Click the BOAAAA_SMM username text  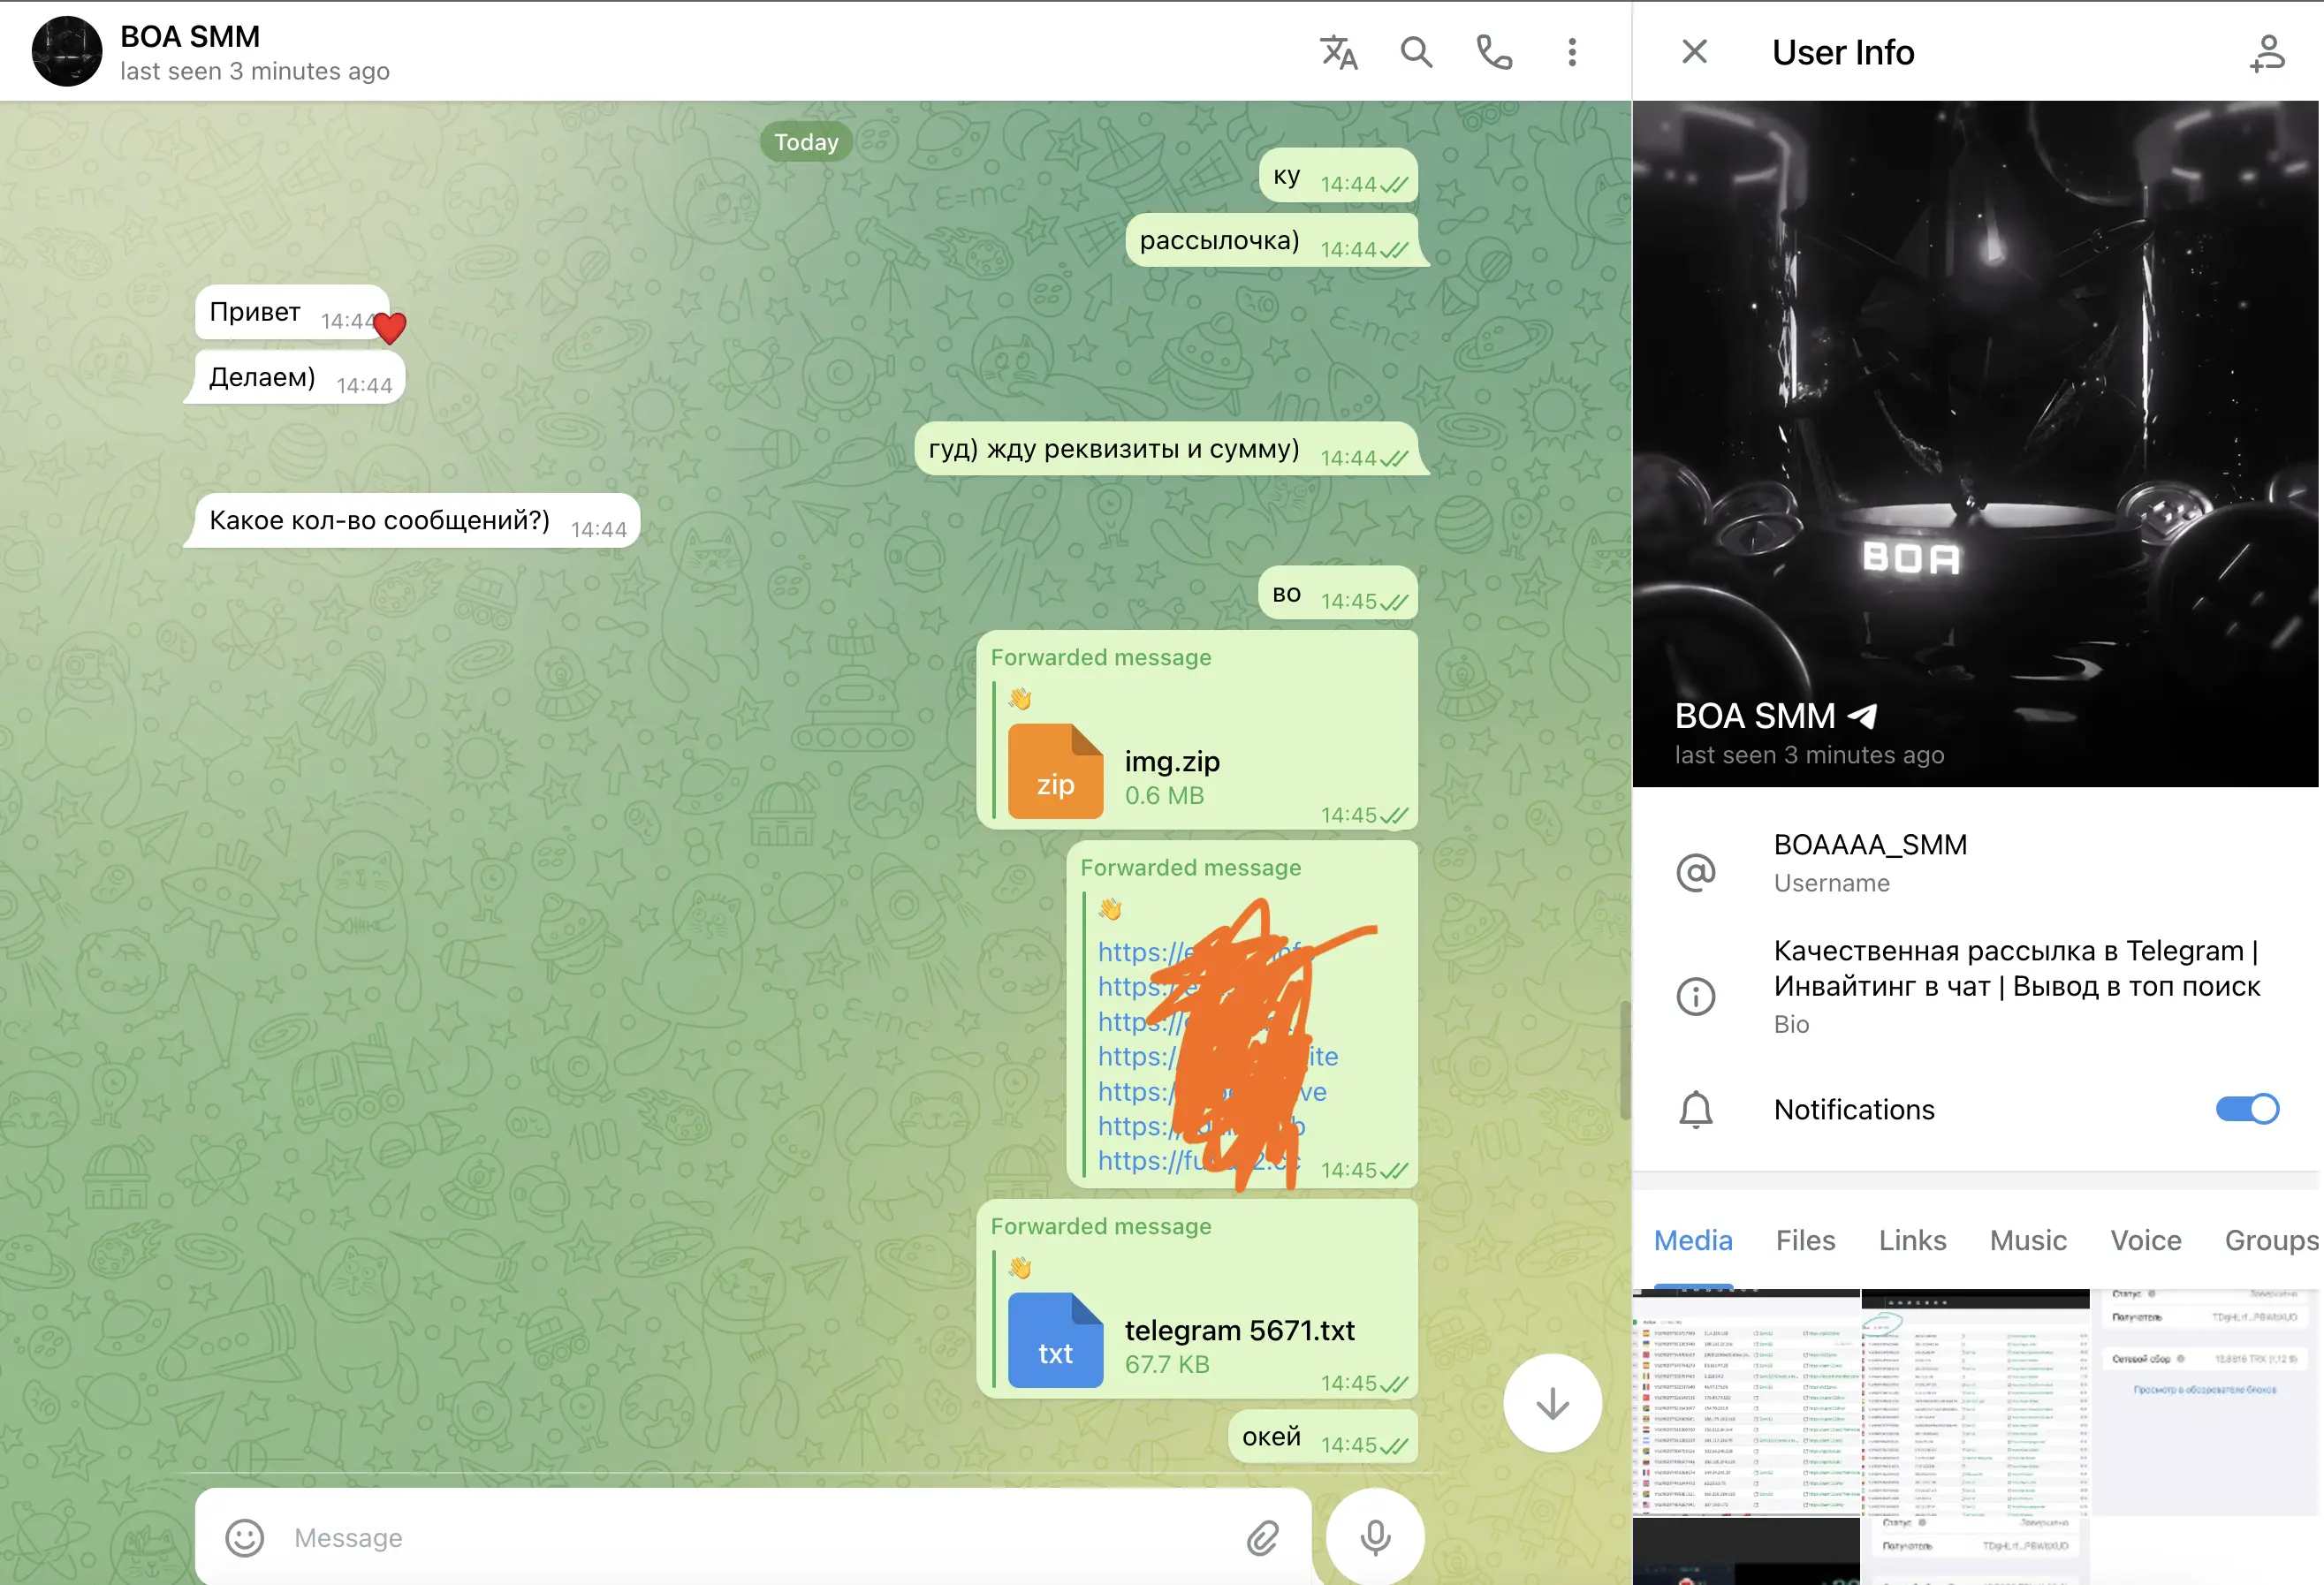[1870, 845]
